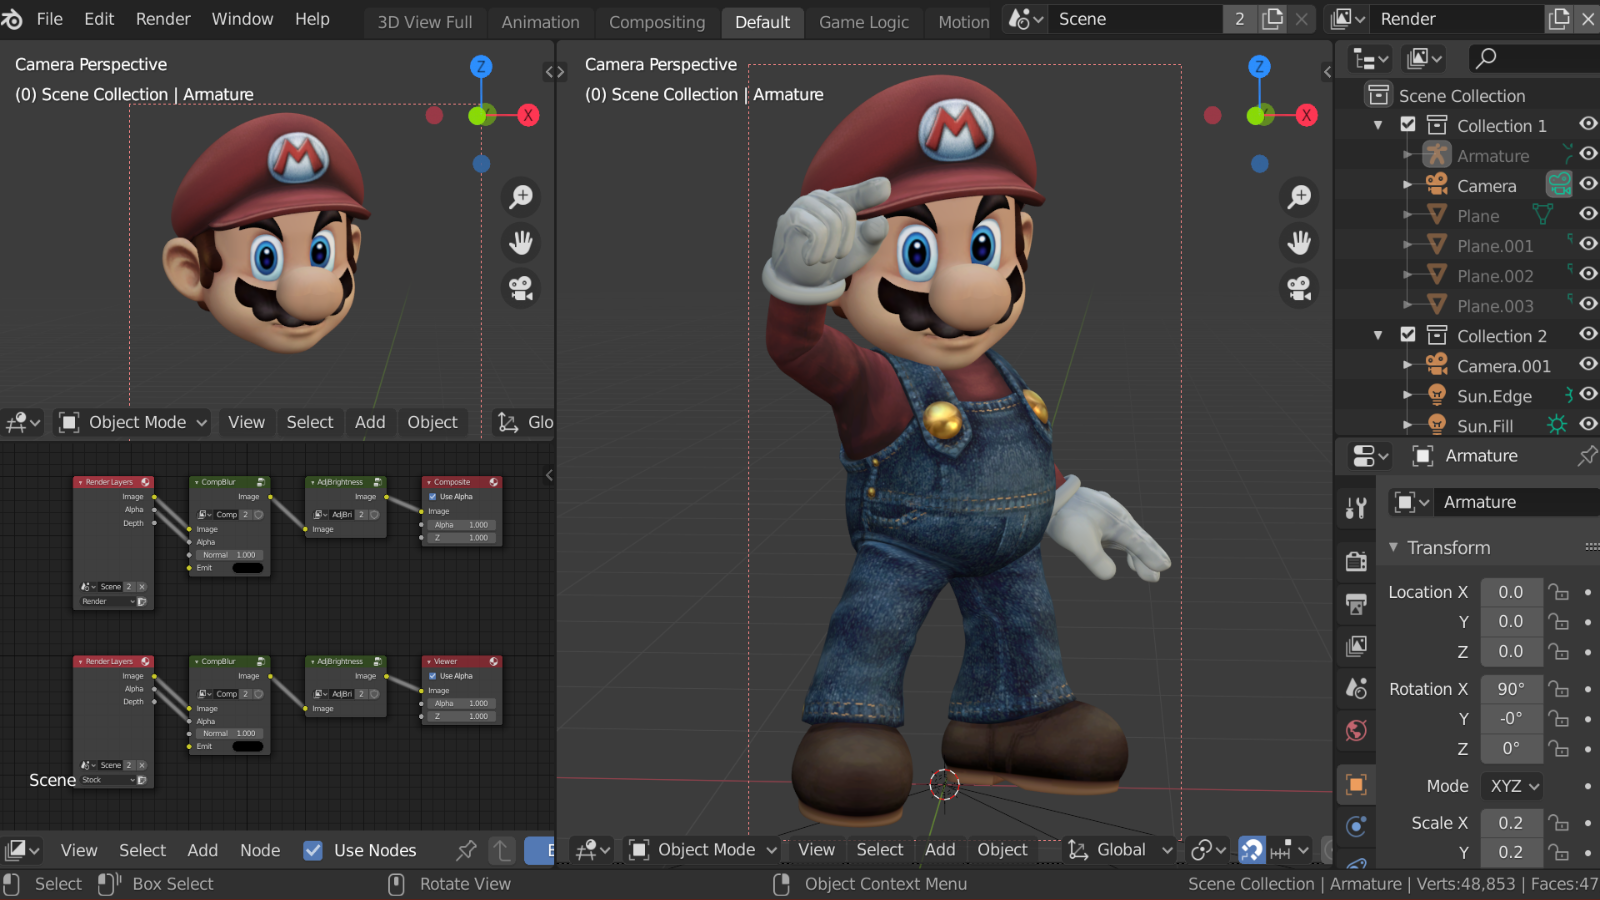This screenshot has height=900, width=1600.
Task: Open the World properties globe icon
Action: coord(1356,731)
